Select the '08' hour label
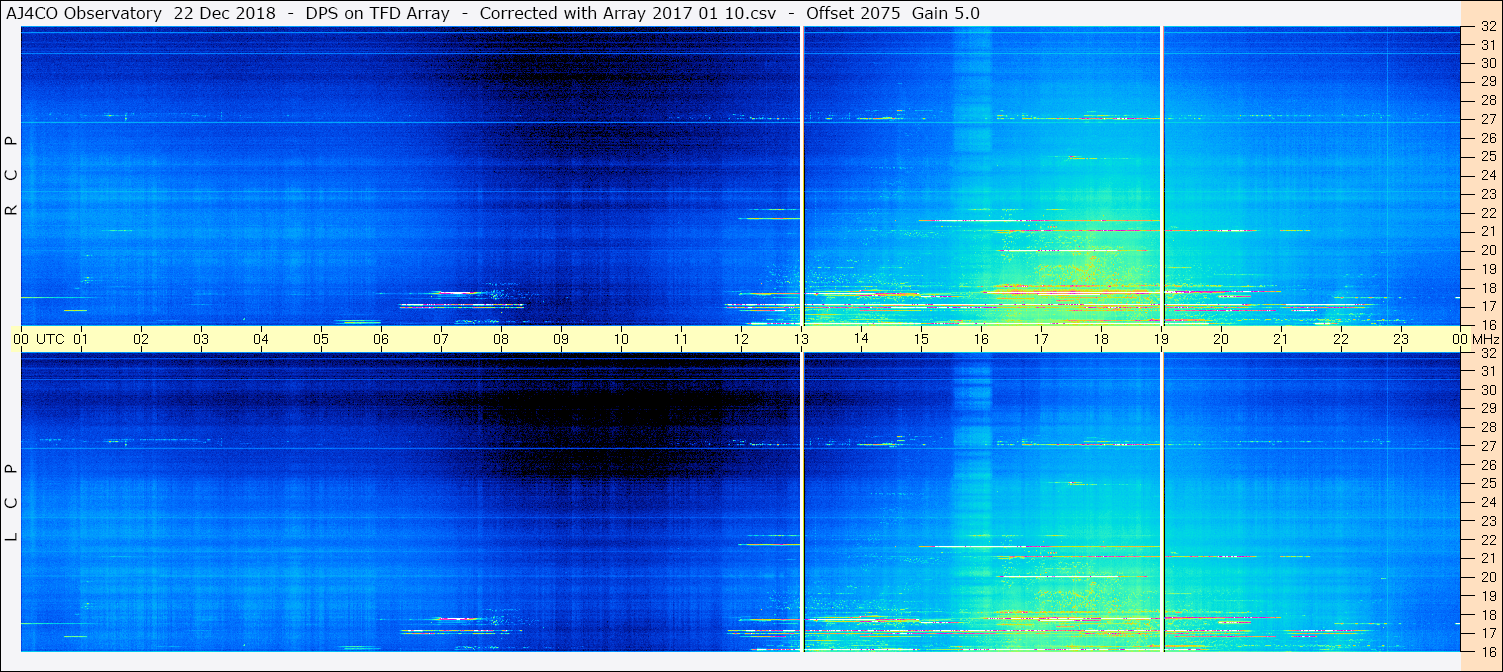 point(501,339)
